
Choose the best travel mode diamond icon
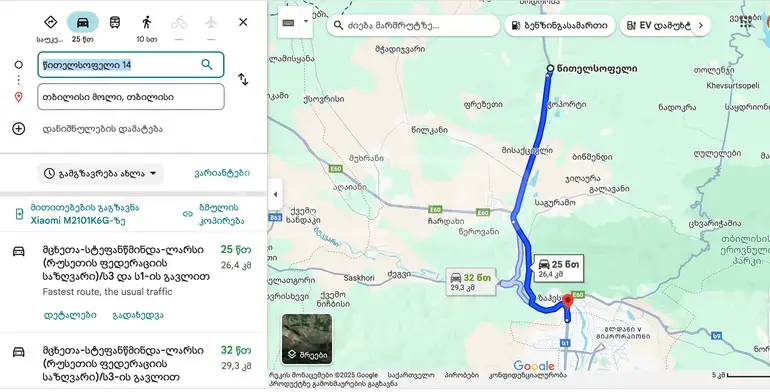pos(51,23)
